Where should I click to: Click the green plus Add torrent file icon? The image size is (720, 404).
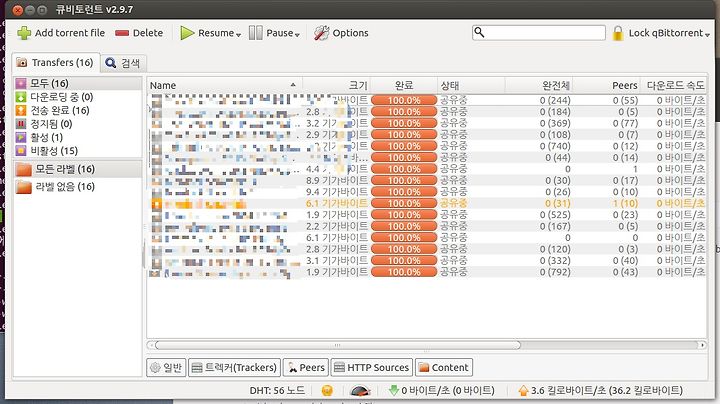(x=24, y=33)
